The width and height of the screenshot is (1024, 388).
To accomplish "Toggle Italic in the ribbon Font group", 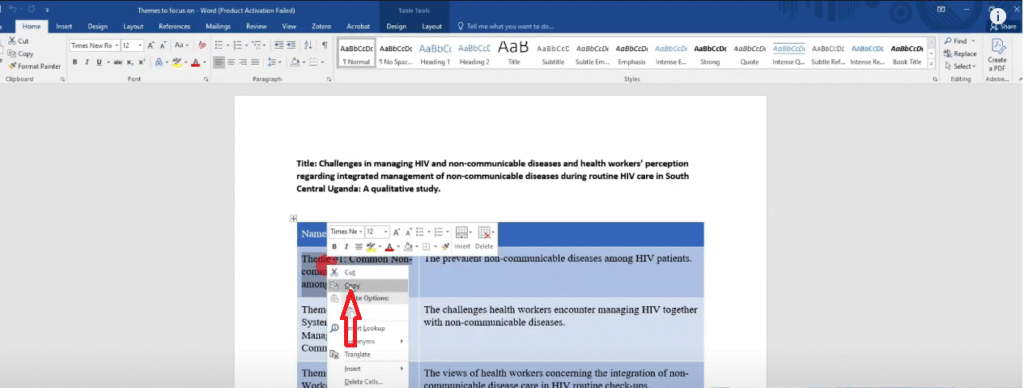I will tap(87, 62).
